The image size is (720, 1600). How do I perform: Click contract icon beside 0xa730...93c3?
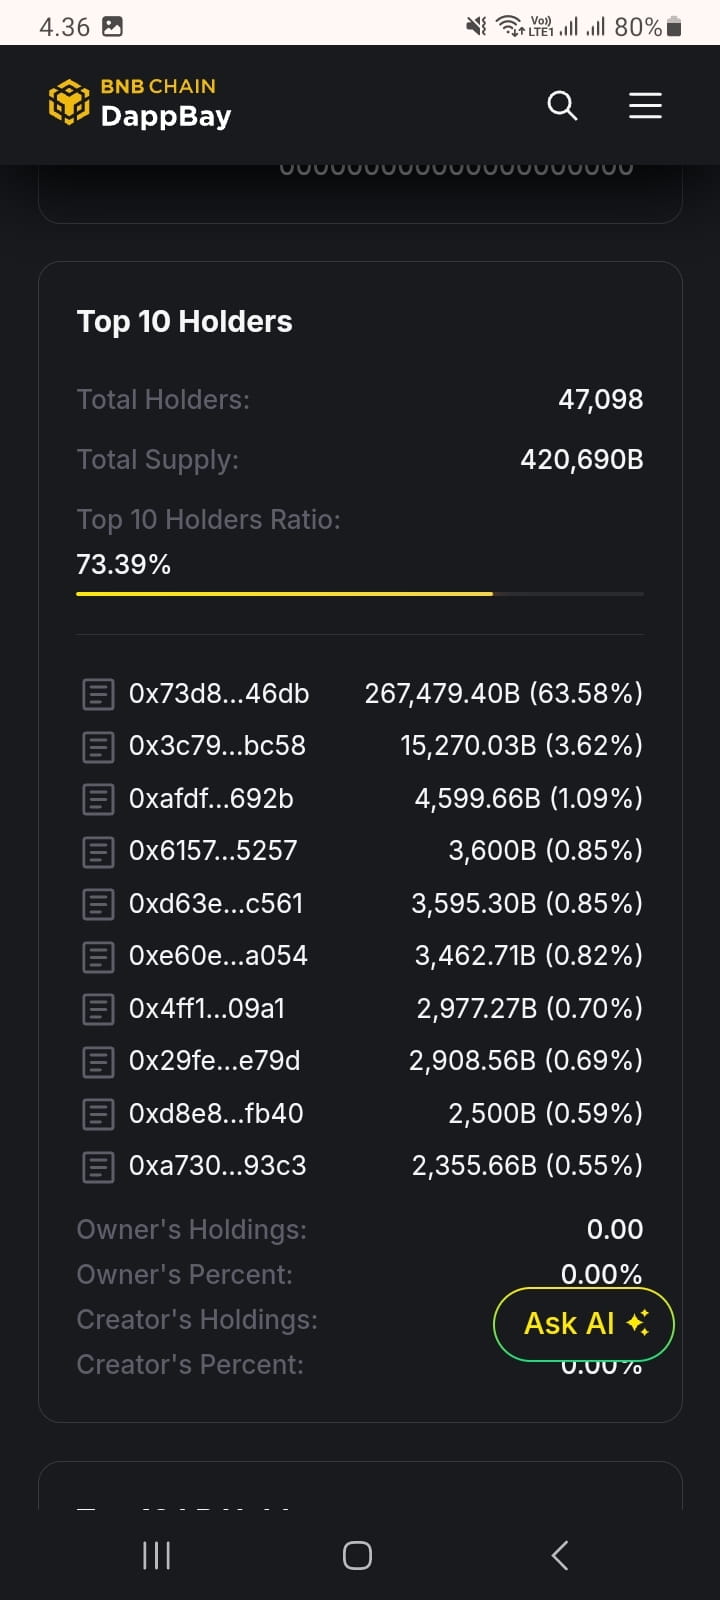[x=98, y=1166]
